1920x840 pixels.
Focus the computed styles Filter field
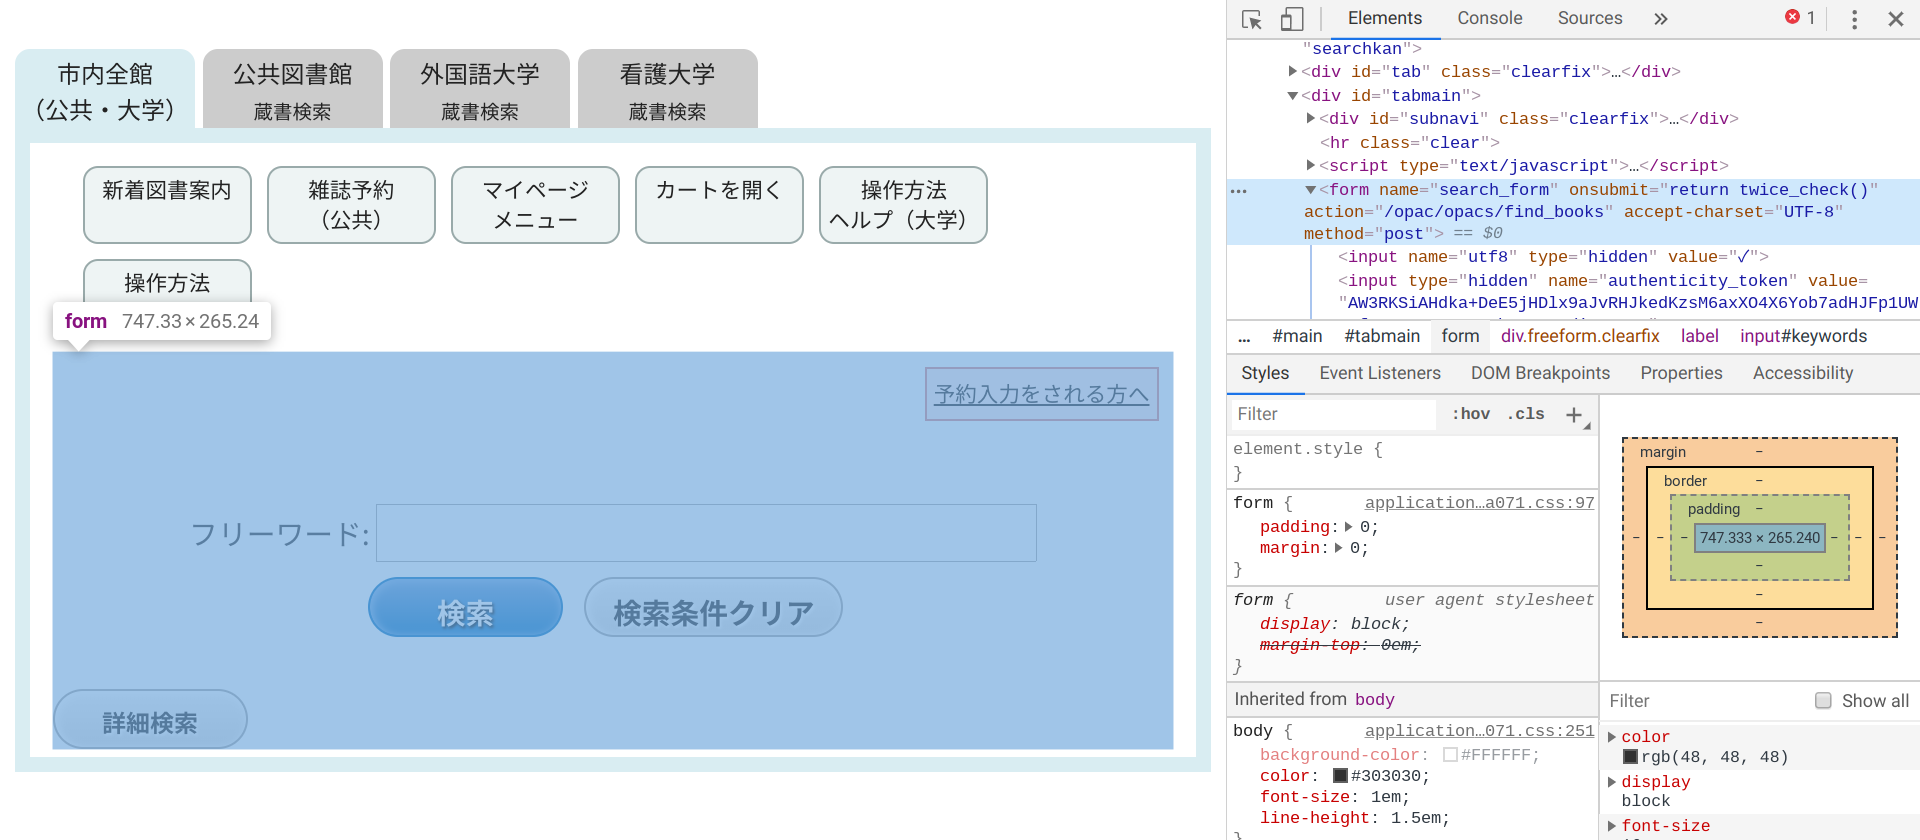[x=1705, y=701]
